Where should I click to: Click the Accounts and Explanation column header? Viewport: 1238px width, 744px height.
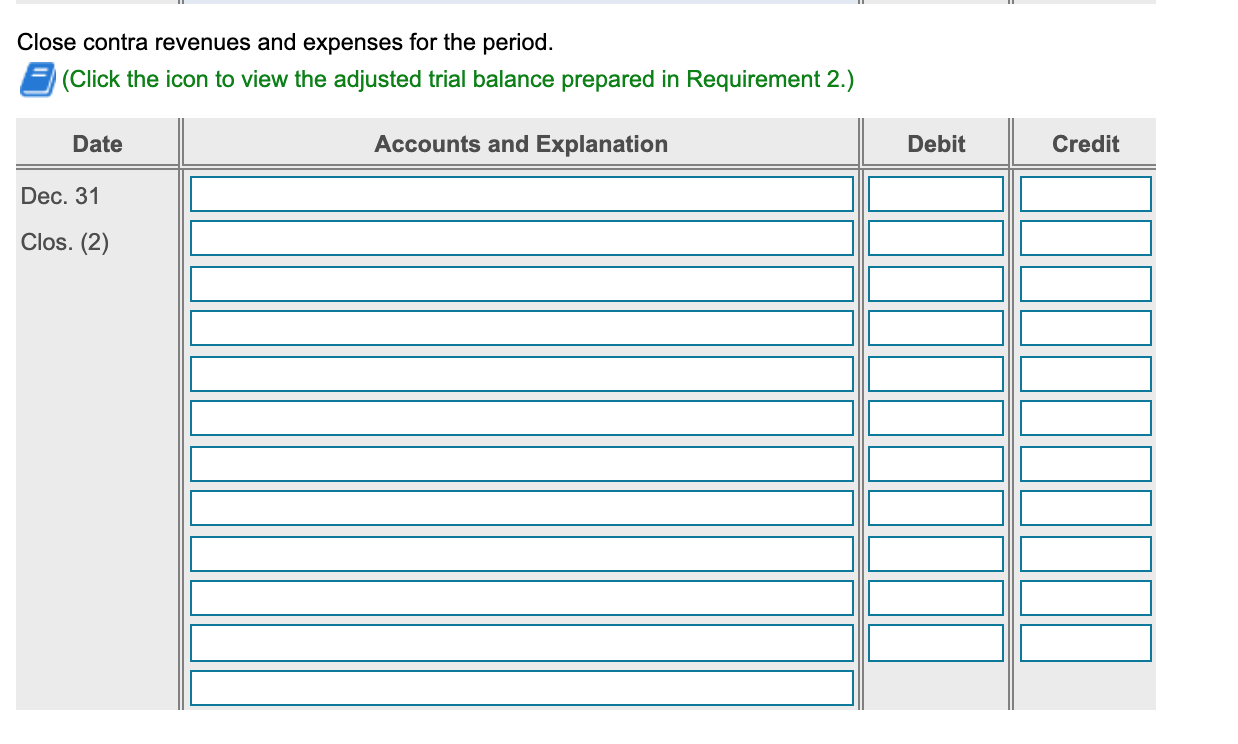coord(521,144)
